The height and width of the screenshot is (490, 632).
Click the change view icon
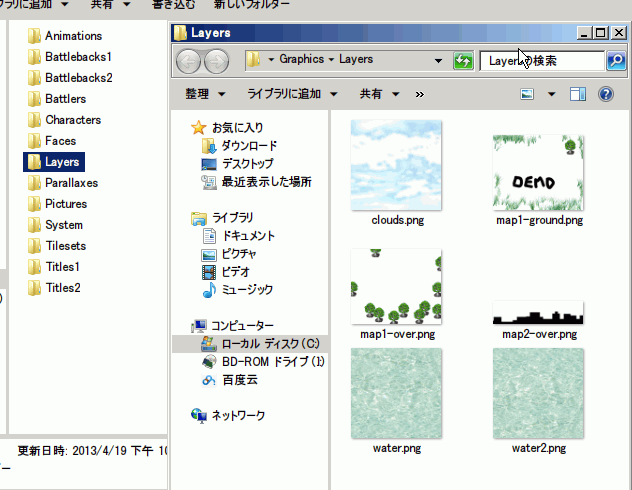point(527,94)
